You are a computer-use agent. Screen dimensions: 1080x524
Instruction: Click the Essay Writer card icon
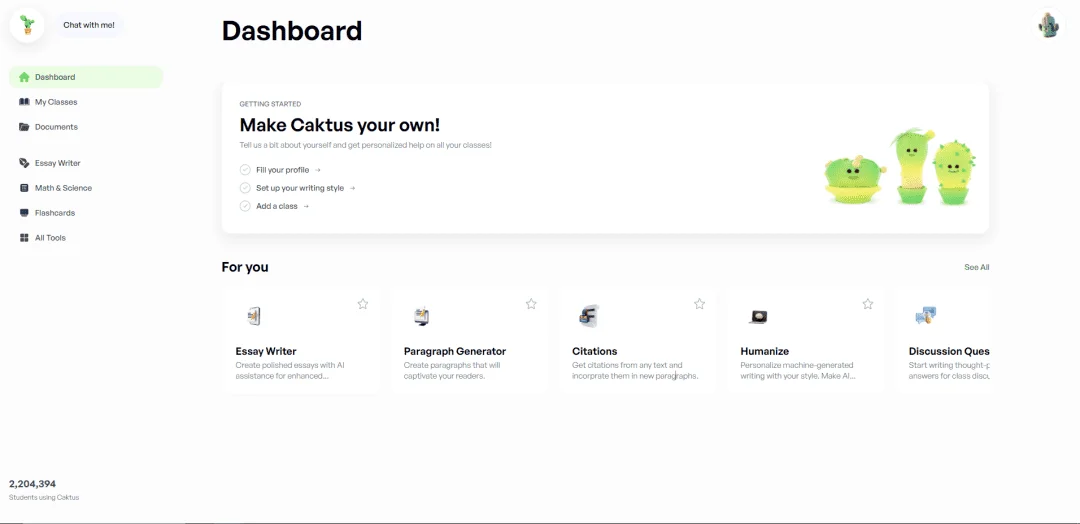[254, 316]
